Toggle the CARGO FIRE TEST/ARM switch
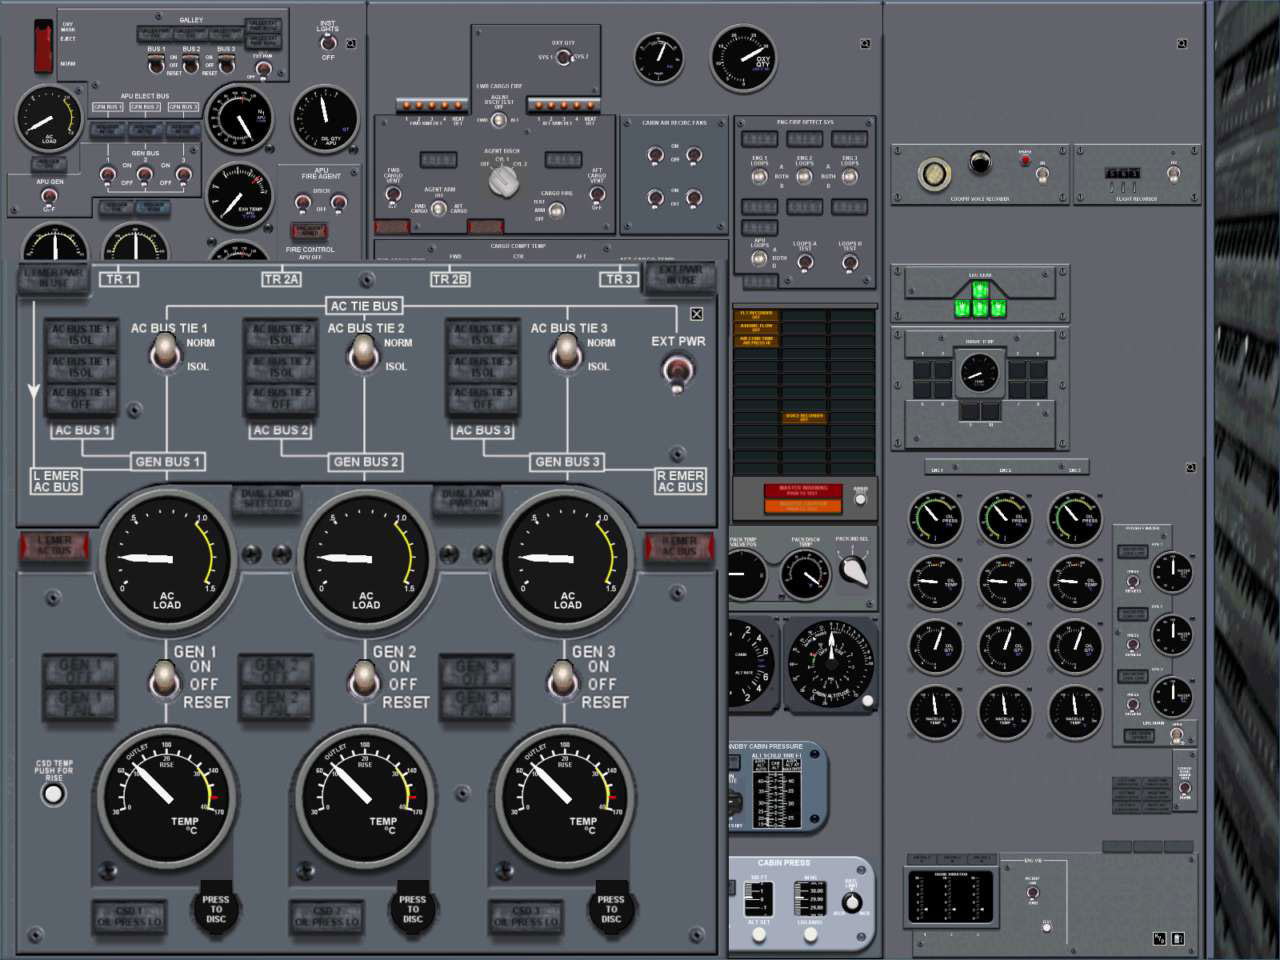 coord(556,210)
